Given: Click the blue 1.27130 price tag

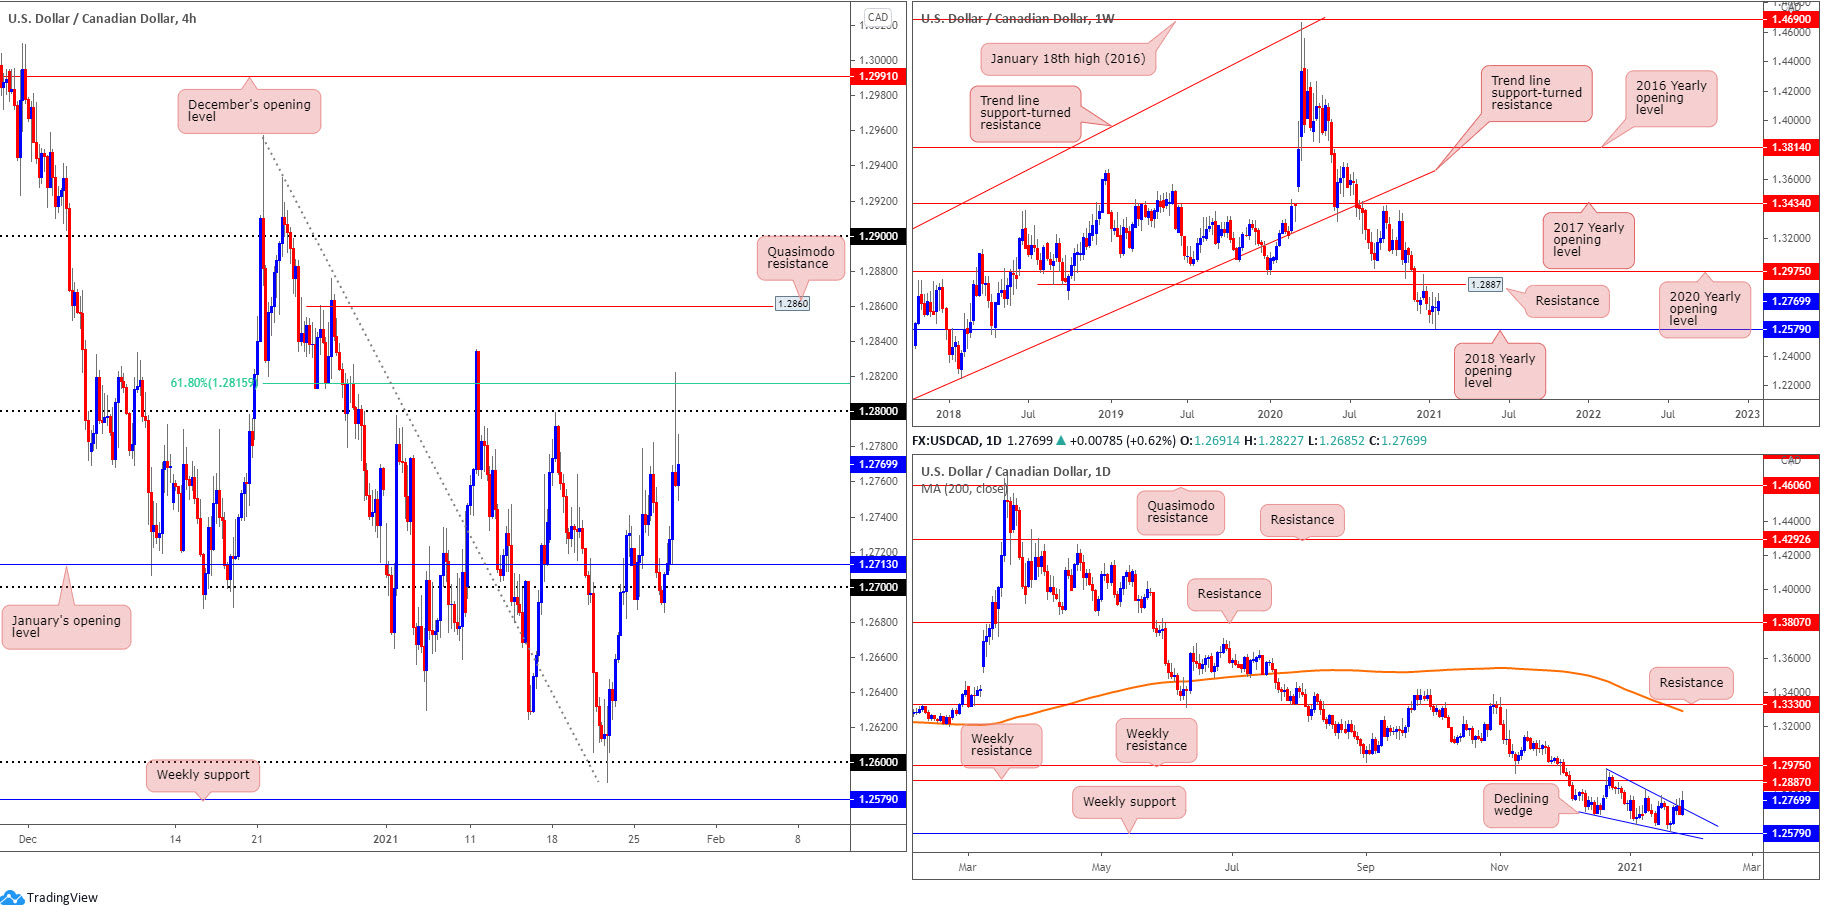Looking at the screenshot, I should tap(879, 564).
